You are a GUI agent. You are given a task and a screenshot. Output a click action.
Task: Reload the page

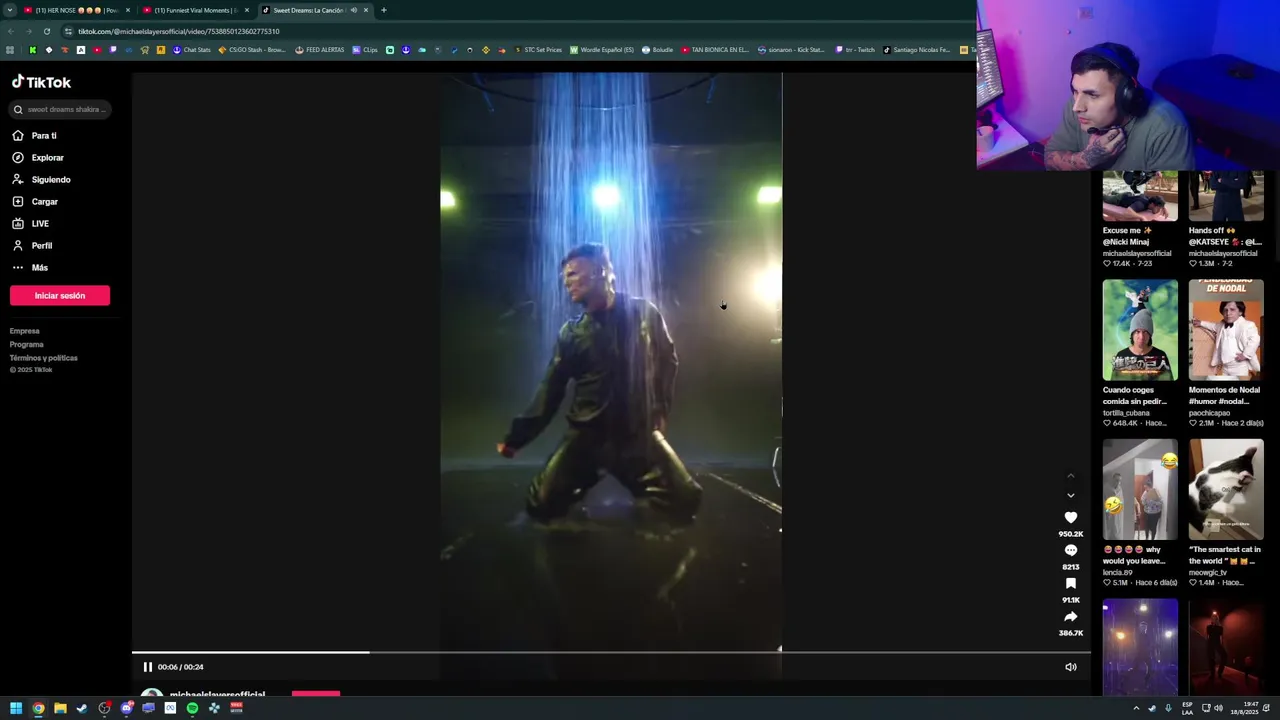(46, 31)
